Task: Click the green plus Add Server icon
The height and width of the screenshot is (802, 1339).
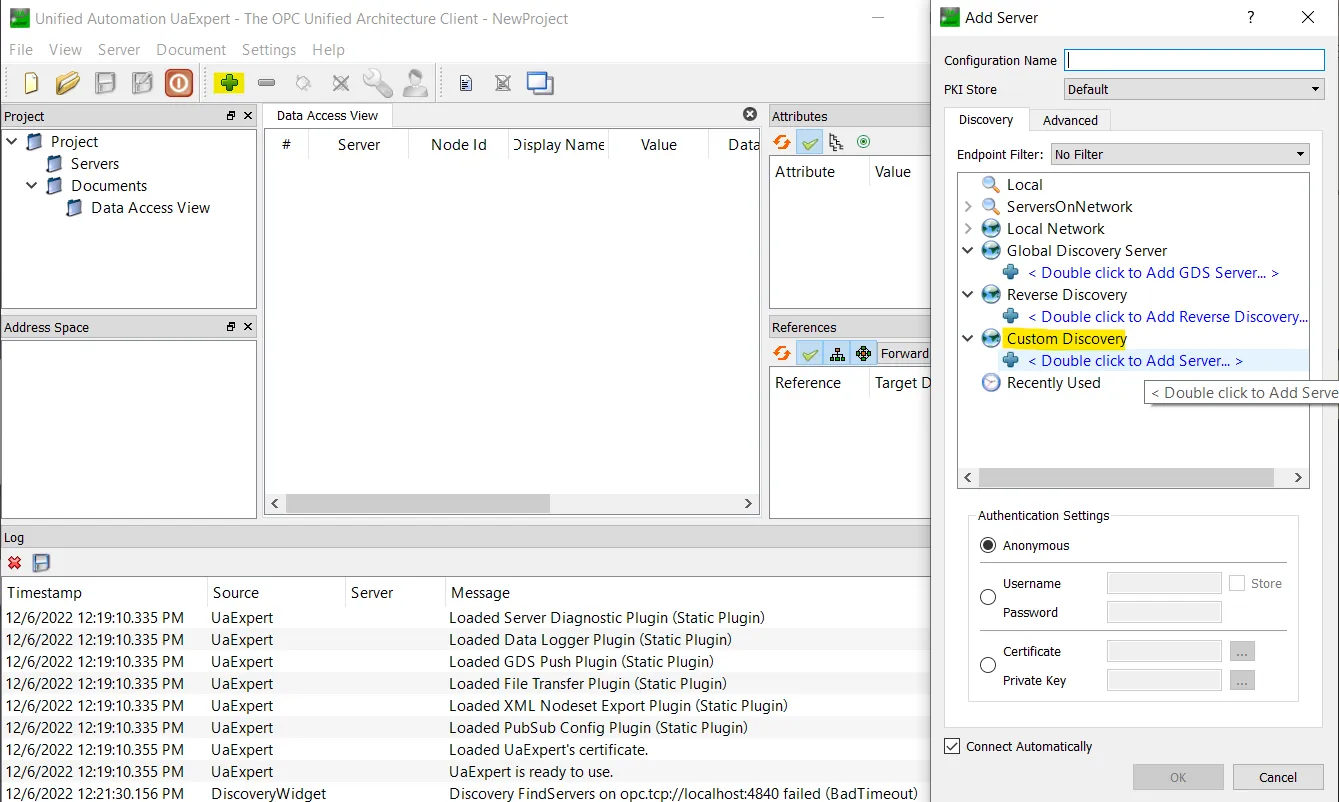Action: click(230, 83)
